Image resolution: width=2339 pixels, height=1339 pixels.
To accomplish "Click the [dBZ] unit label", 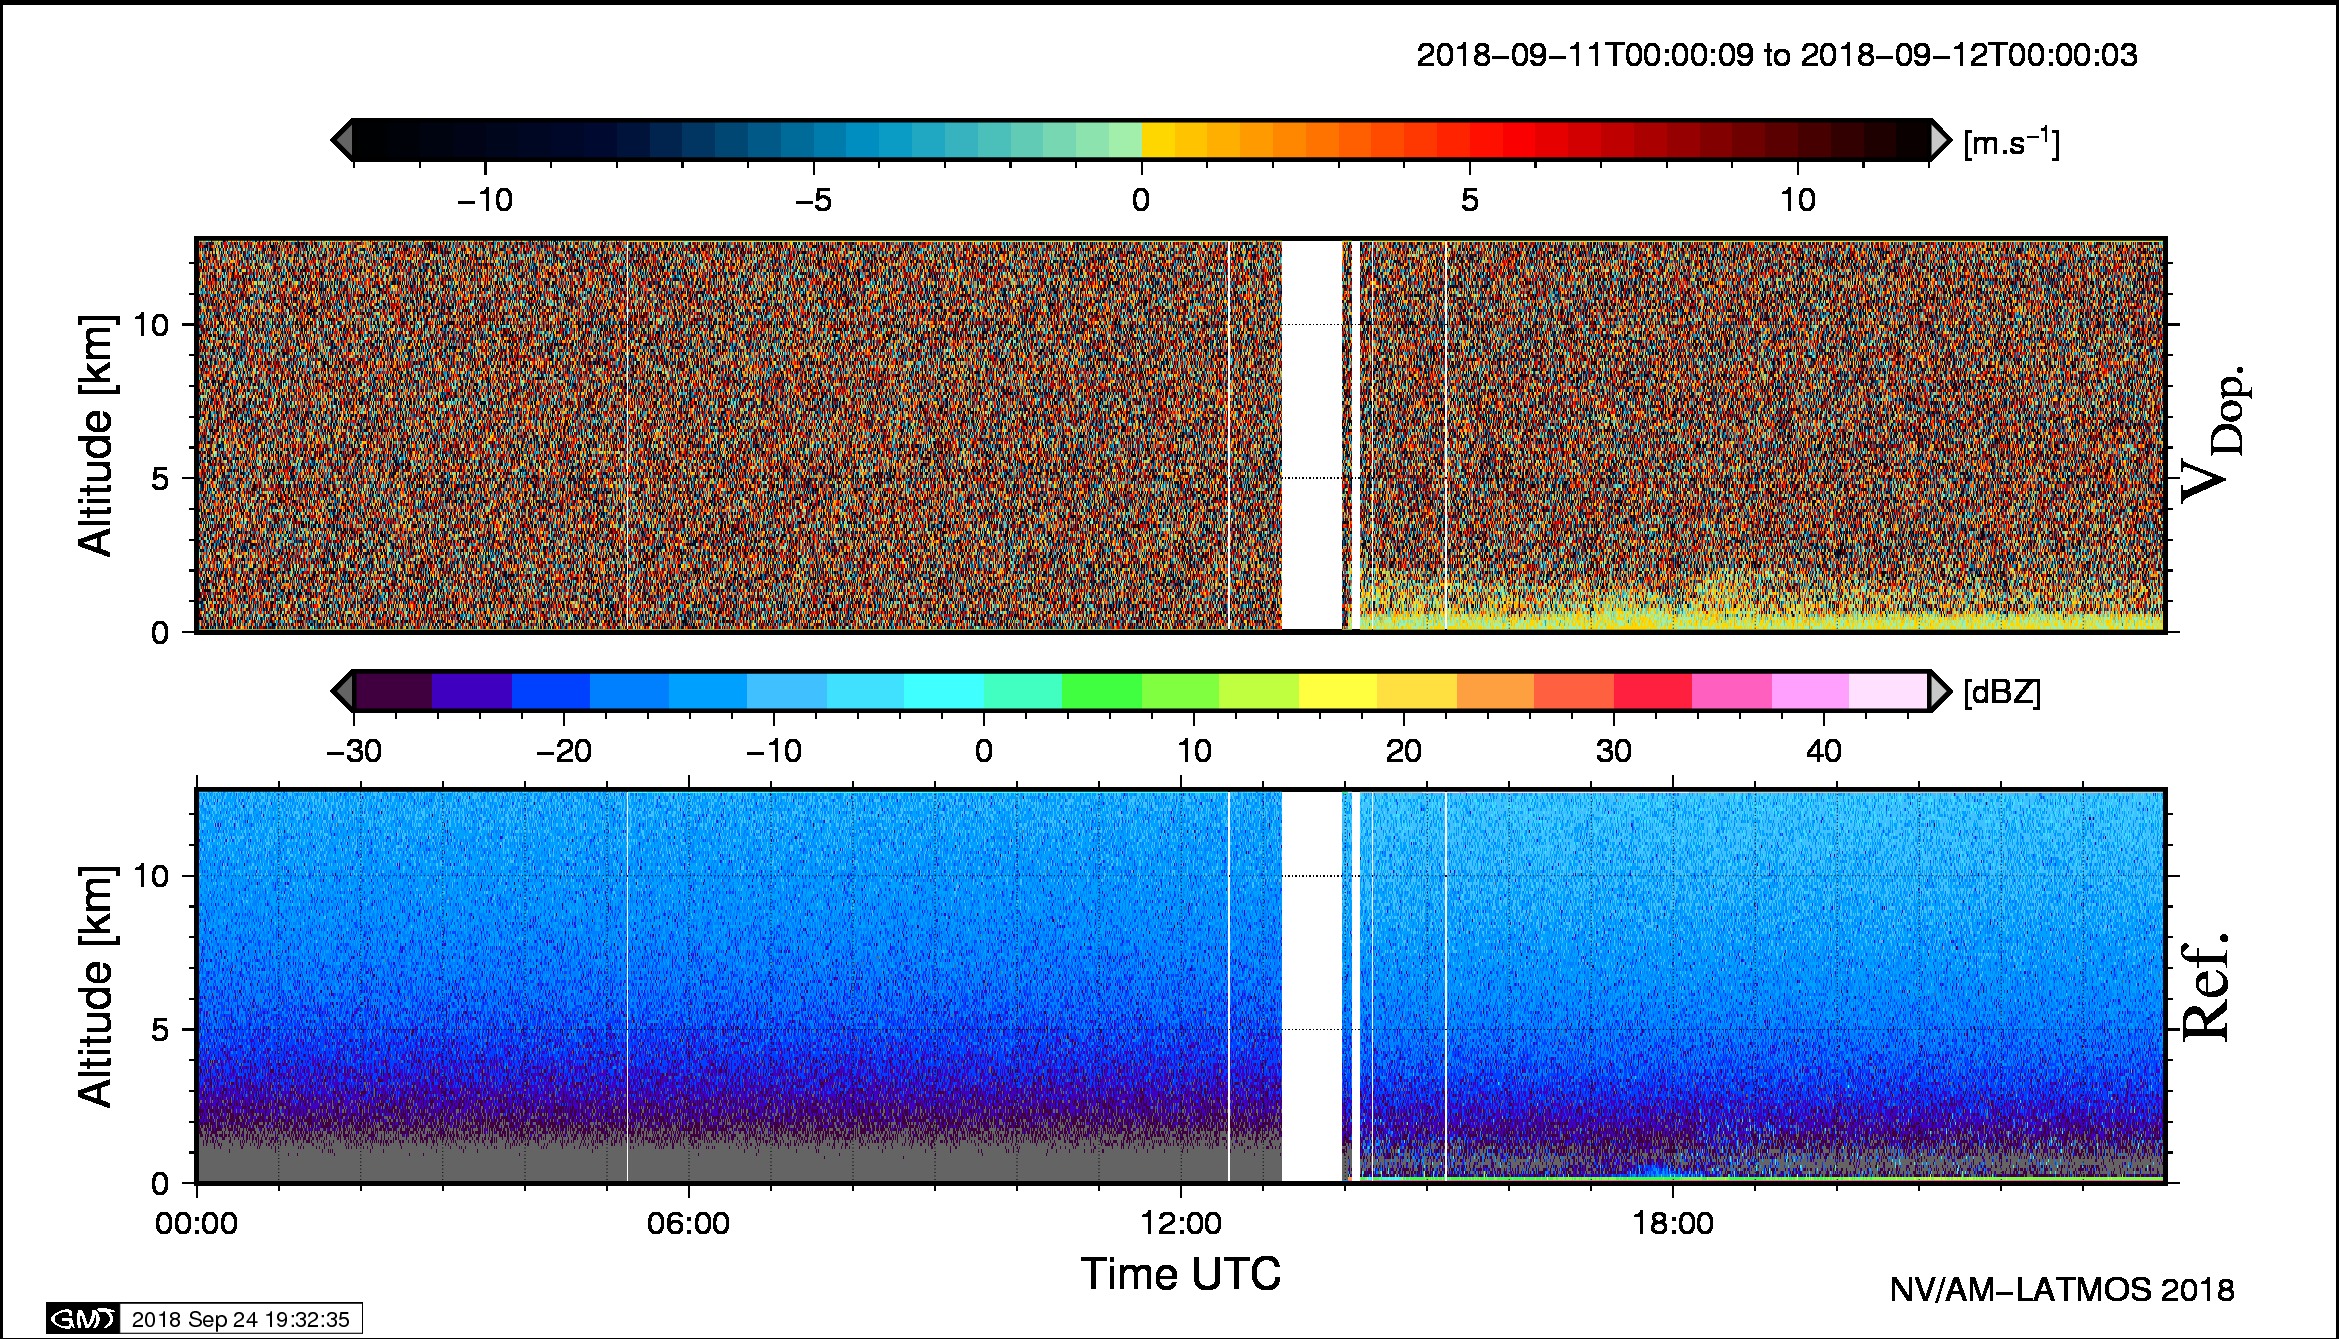I will 2001,692.
